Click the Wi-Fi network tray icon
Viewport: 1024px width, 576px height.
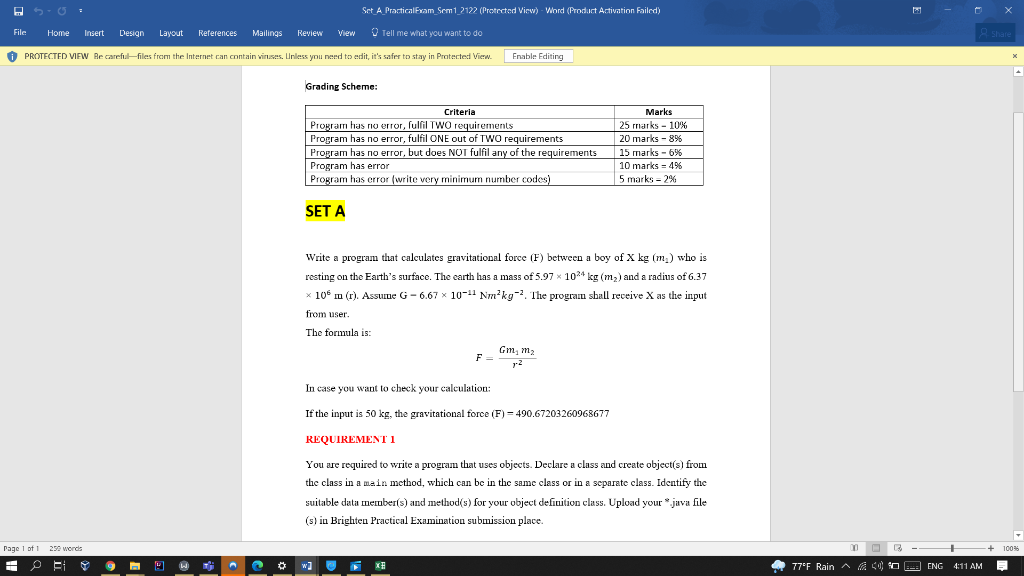[862, 566]
